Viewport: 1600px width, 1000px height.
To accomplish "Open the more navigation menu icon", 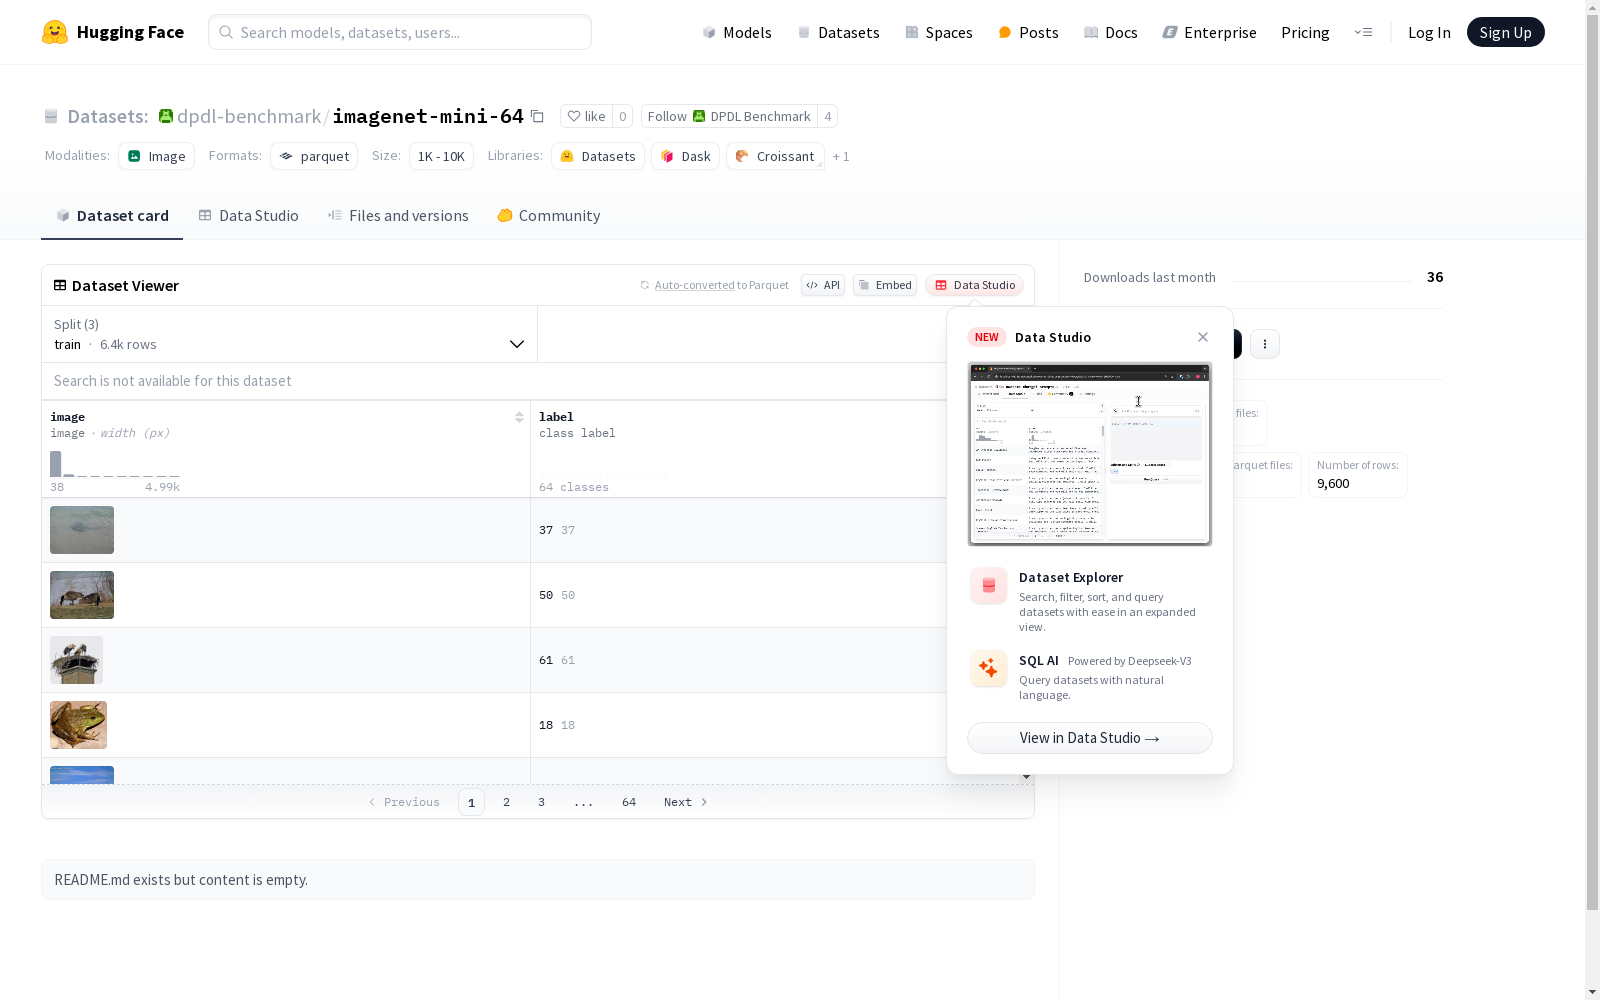I will pyautogui.click(x=1363, y=32).
